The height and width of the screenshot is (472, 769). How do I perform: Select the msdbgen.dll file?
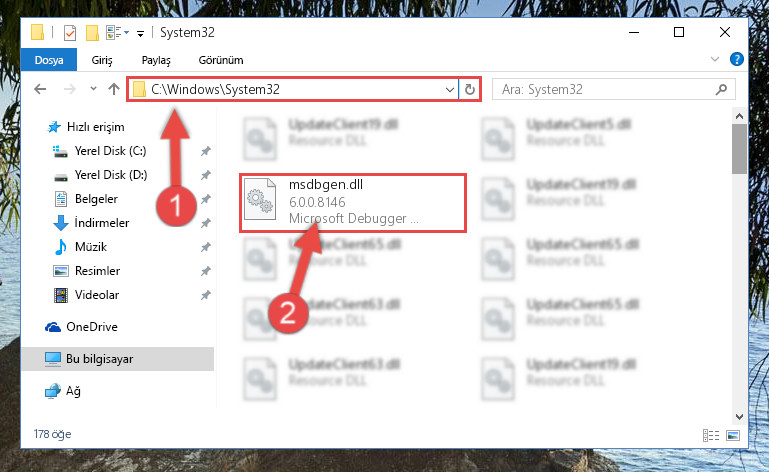[353, 203]
